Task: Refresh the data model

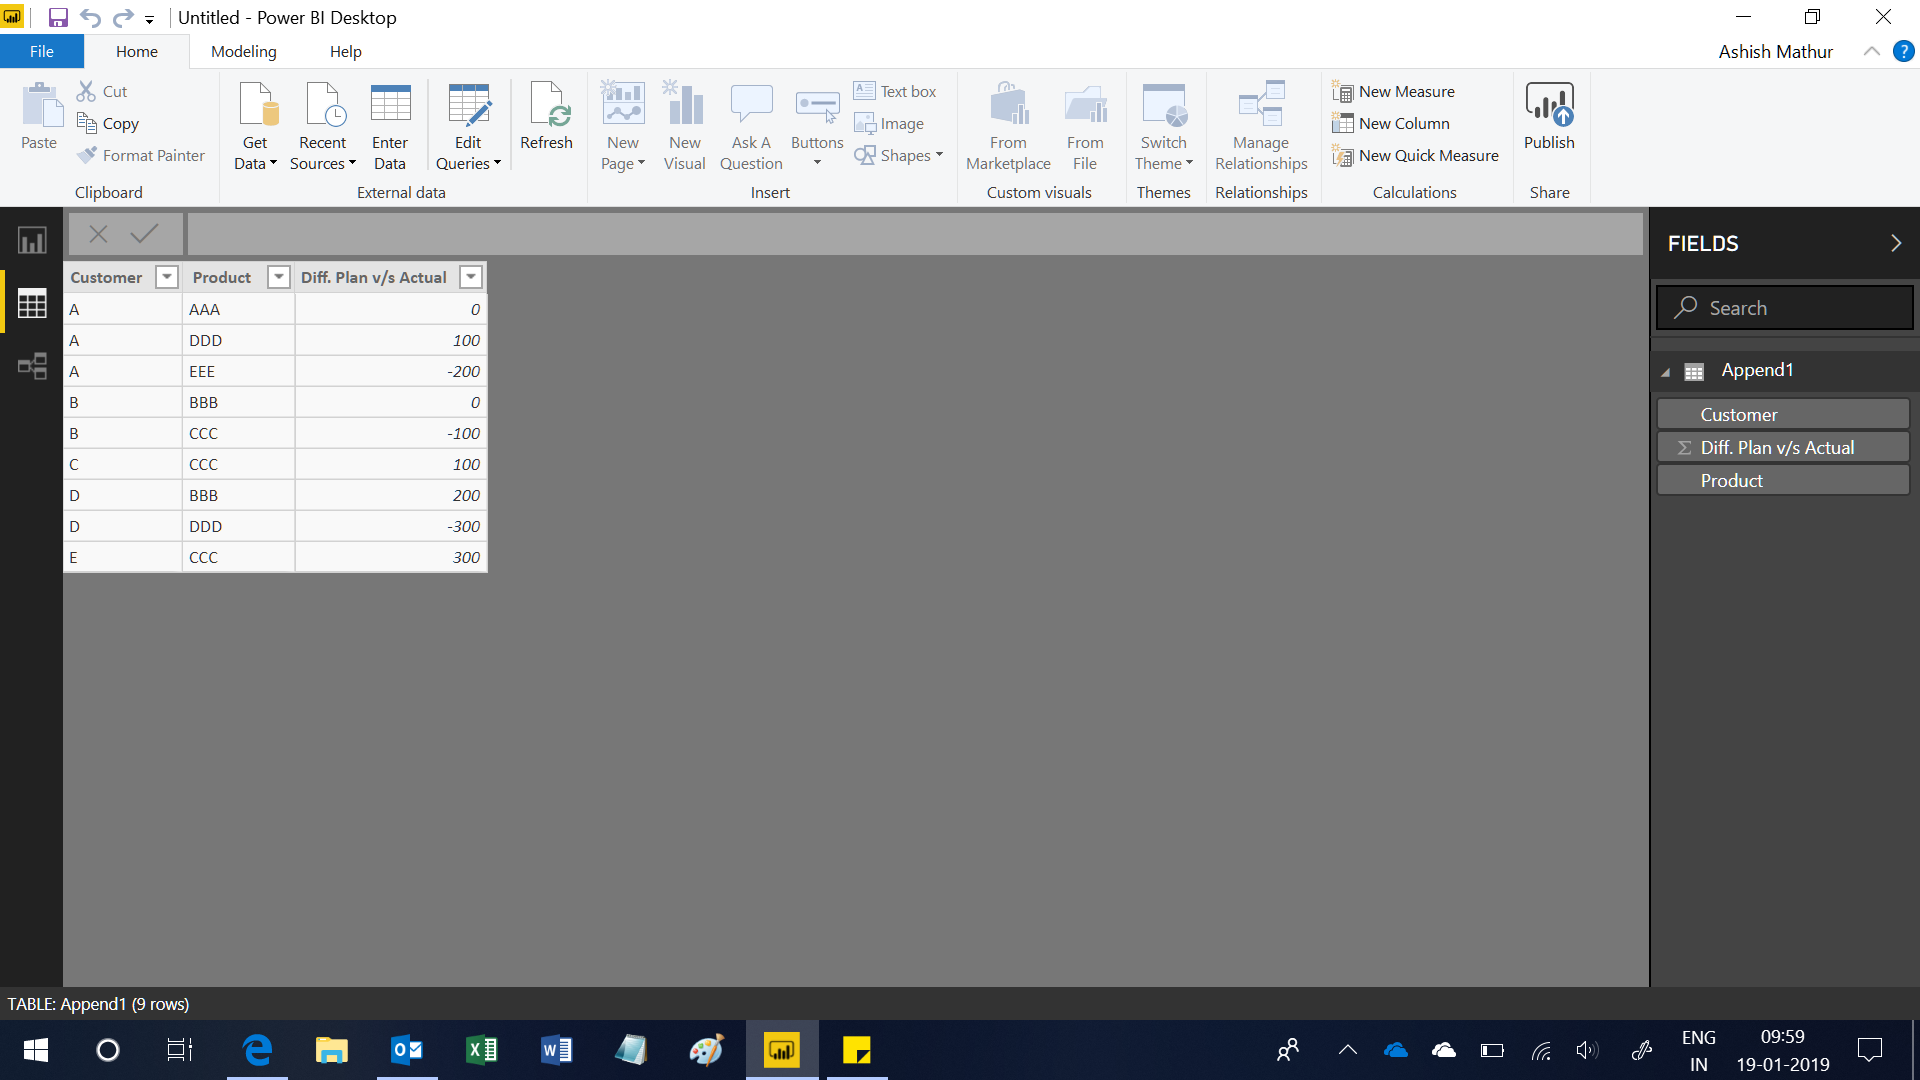Action: (x=546, y=116)
